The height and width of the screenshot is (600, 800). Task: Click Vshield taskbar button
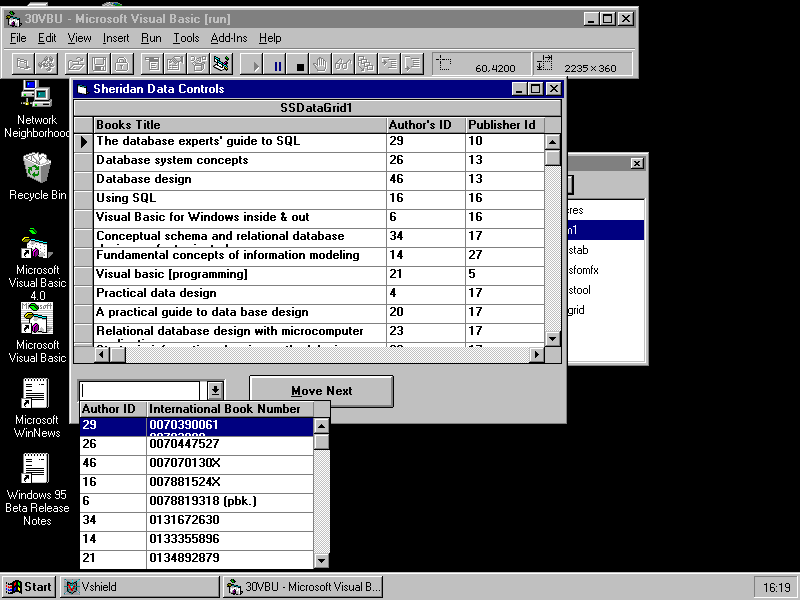(x=139, y=587)
